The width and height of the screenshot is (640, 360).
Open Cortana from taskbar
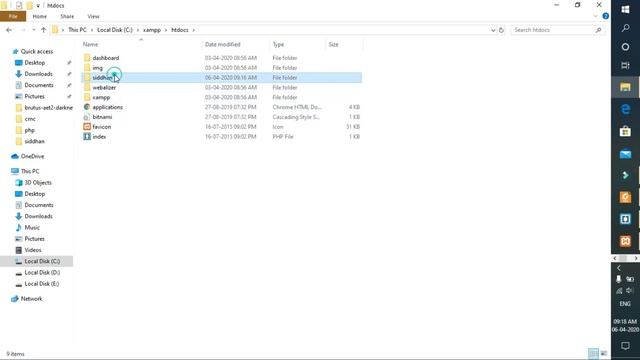tap(625, 47)
